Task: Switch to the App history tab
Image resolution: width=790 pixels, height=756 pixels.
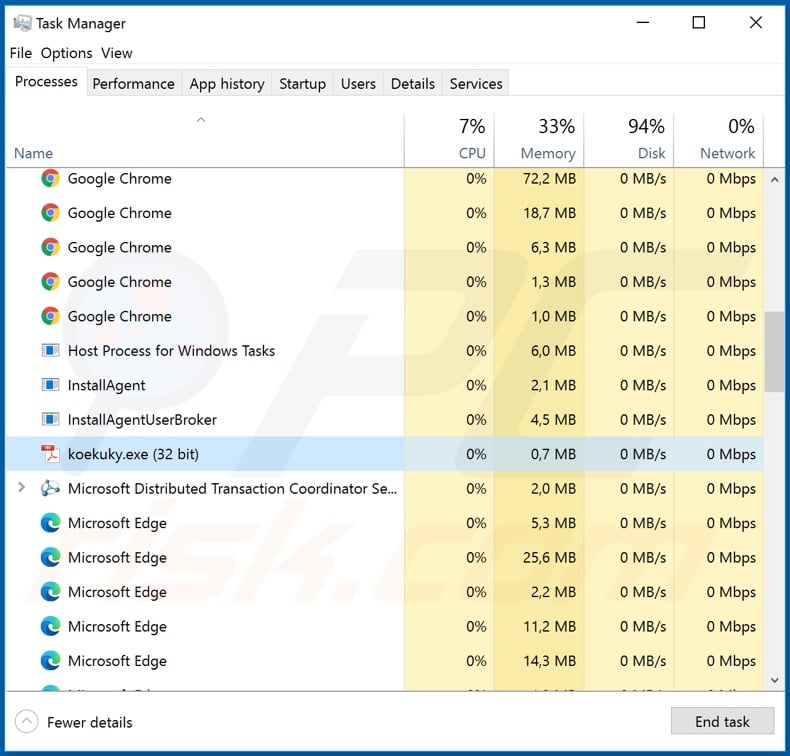Action: coord(227,84)
